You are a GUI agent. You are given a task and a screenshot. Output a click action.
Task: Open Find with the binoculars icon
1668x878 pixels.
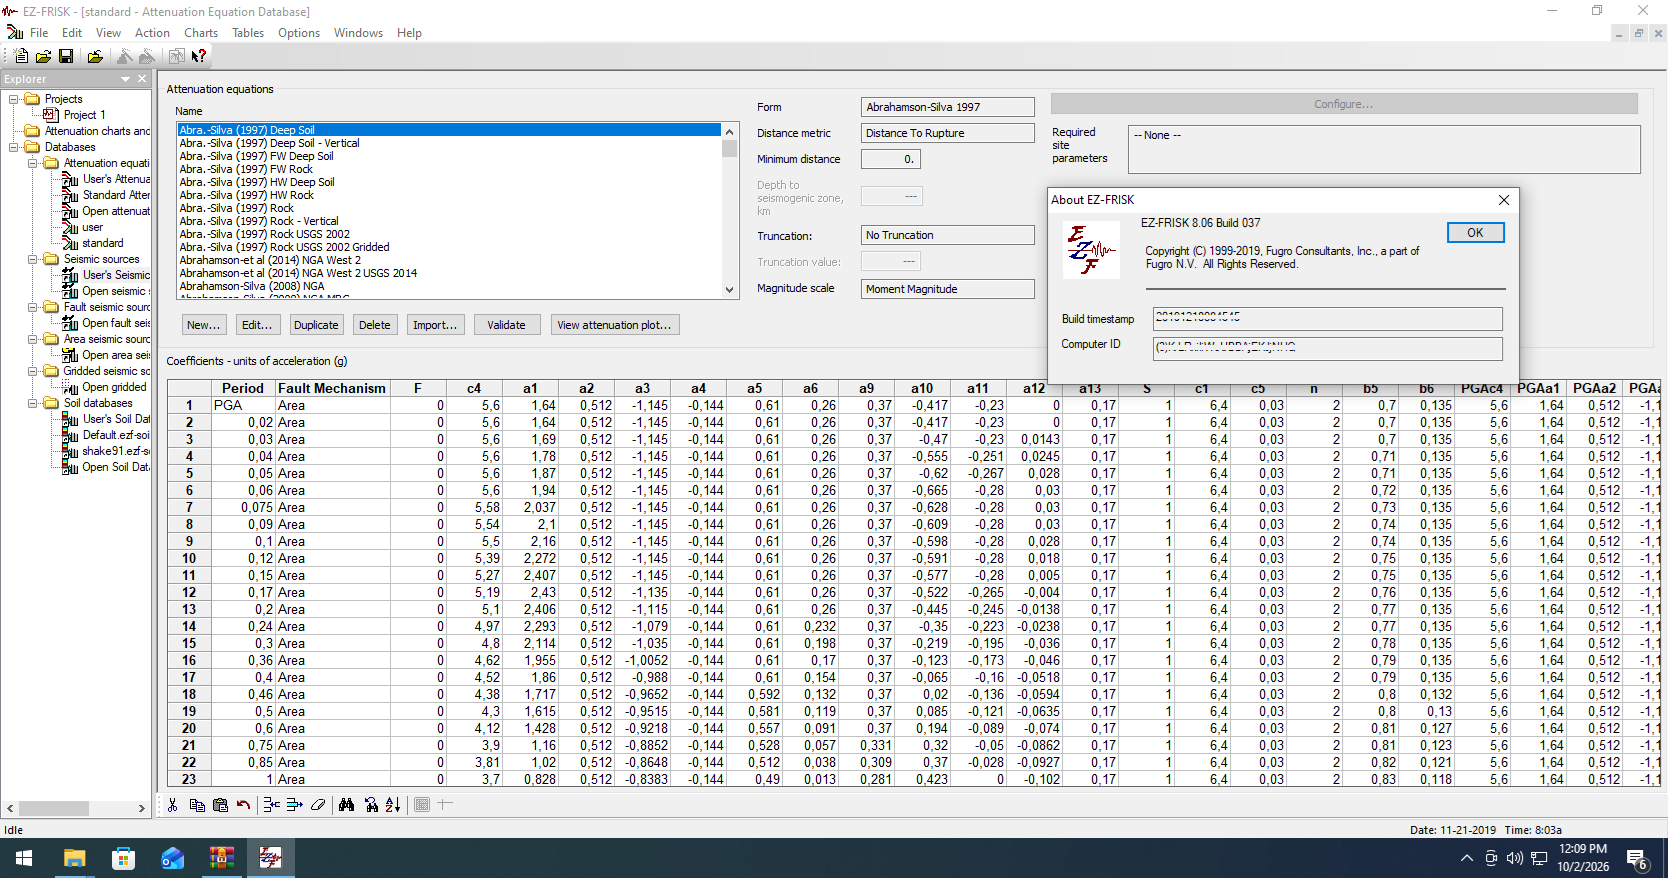[347, 805]
